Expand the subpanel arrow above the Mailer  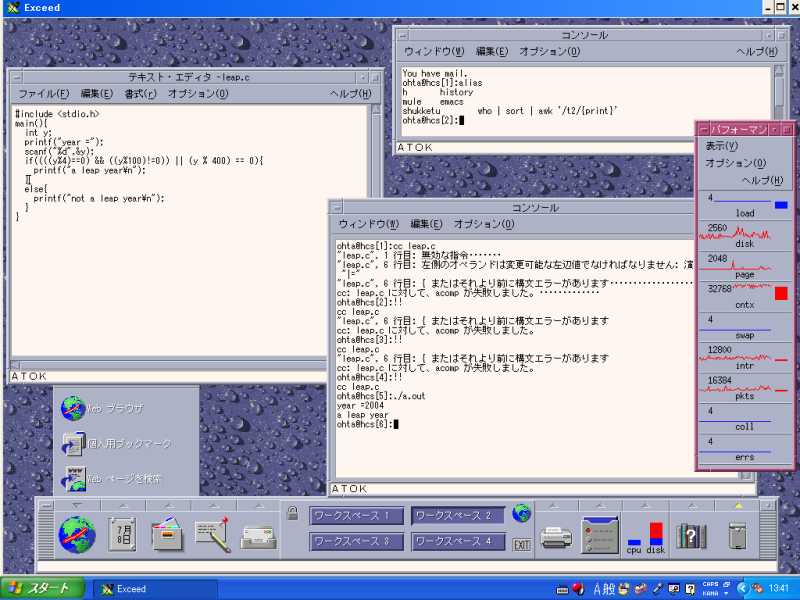tap(259, 505)
